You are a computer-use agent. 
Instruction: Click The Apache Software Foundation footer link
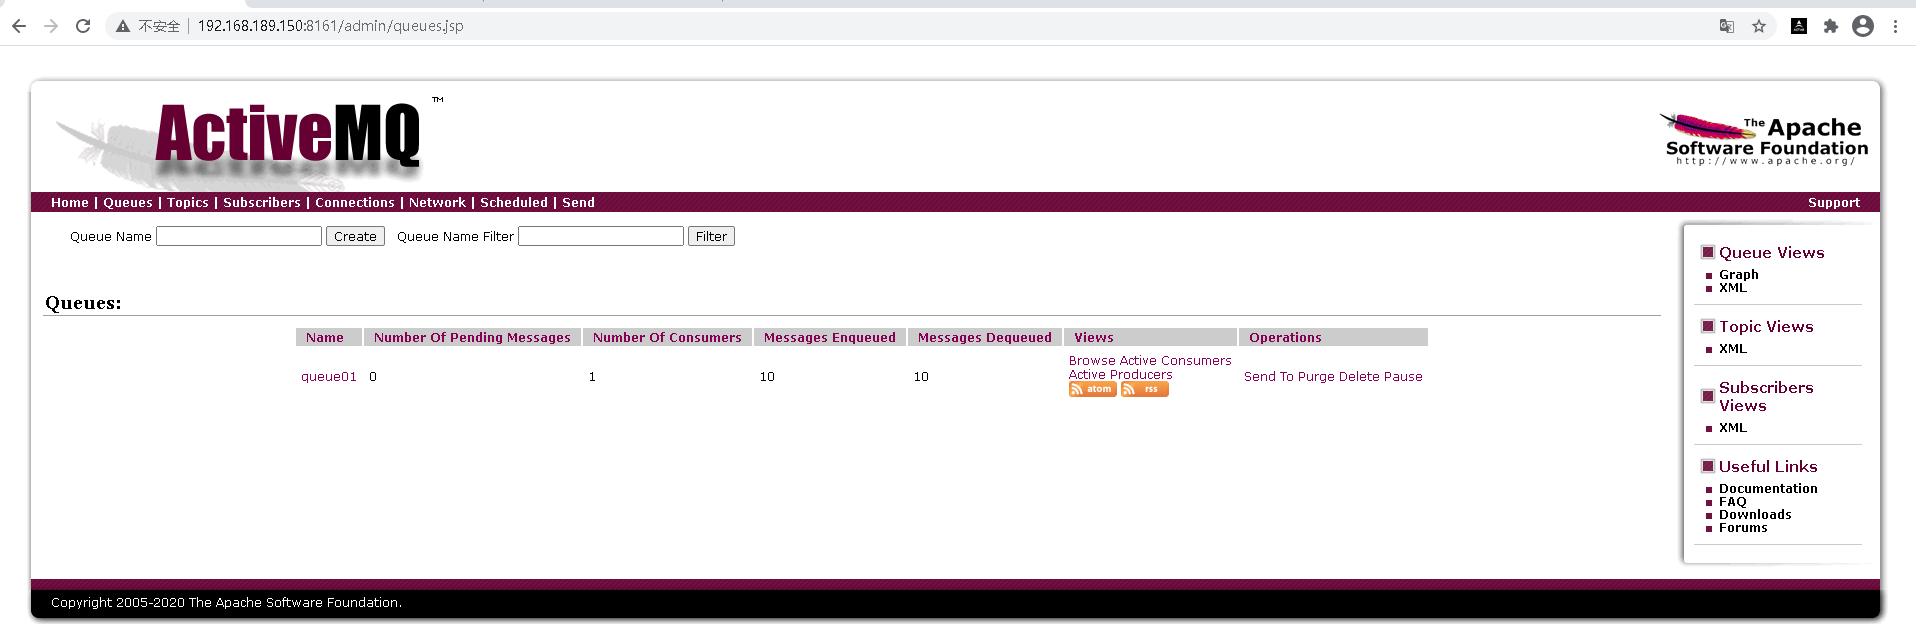(293, 602)
